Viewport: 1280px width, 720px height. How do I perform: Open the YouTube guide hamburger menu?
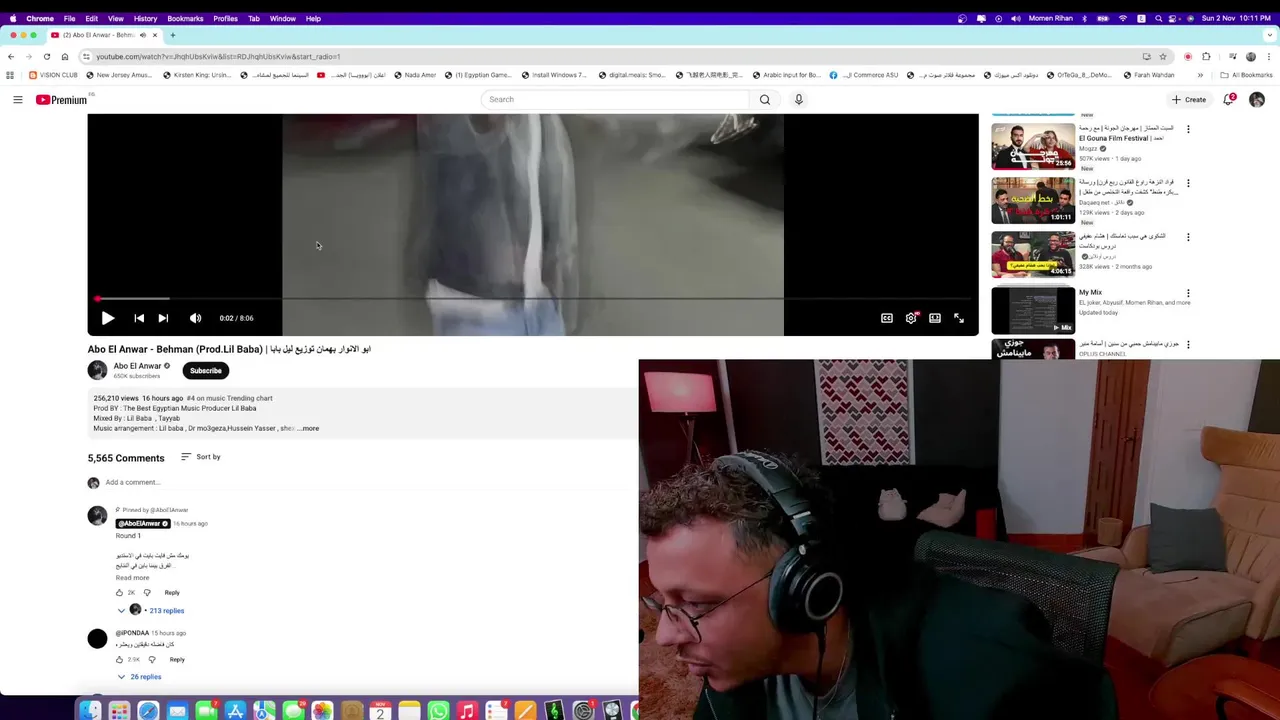(x=17, y=99)
